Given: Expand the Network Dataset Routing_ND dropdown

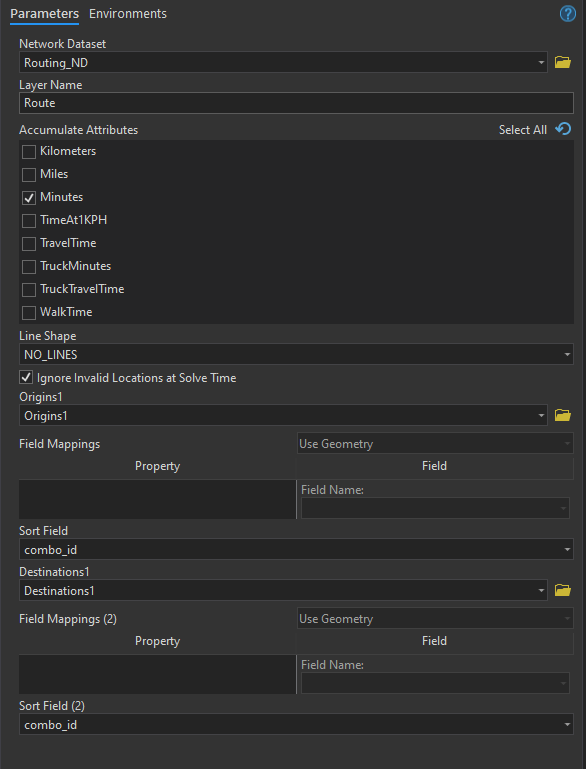Looking at the screenshot, I should tap(283, 62).
